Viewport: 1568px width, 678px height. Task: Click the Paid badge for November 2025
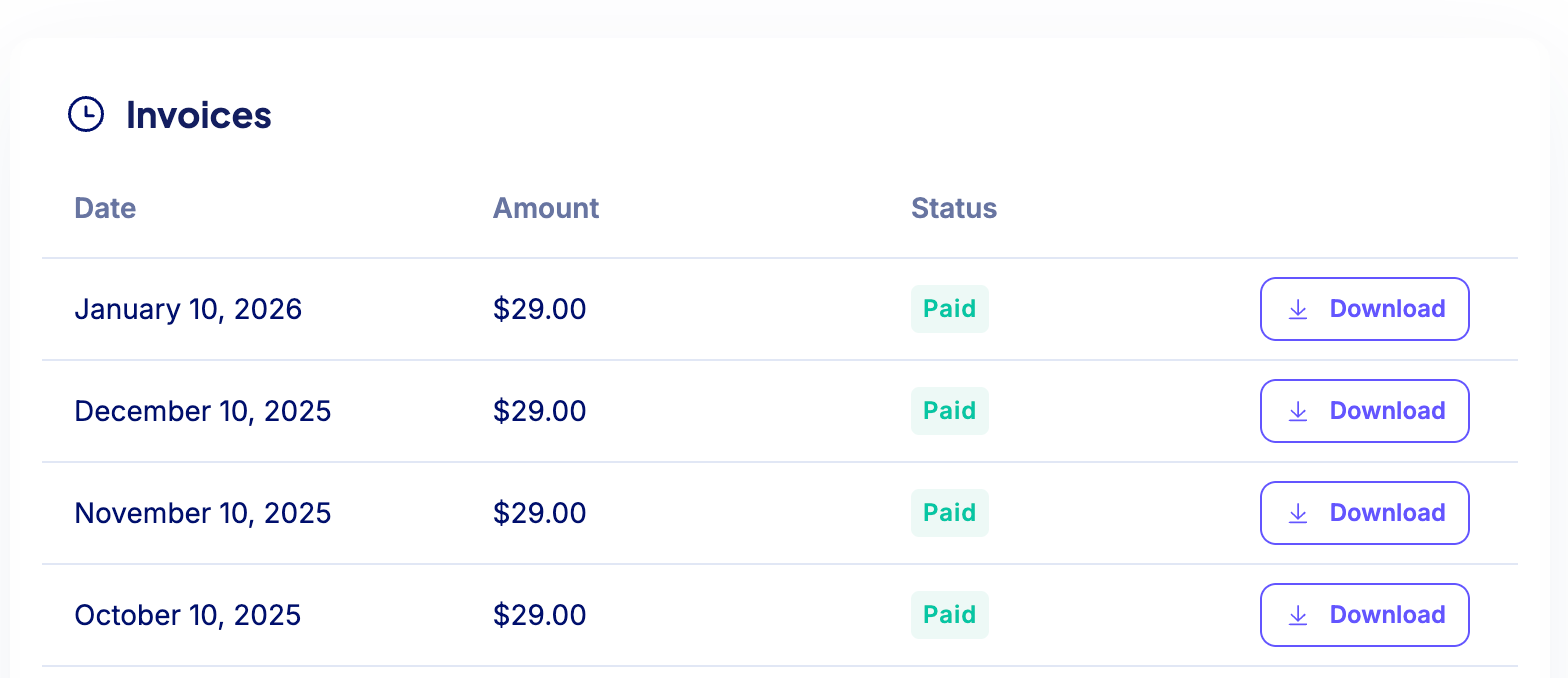click(950, 513)
